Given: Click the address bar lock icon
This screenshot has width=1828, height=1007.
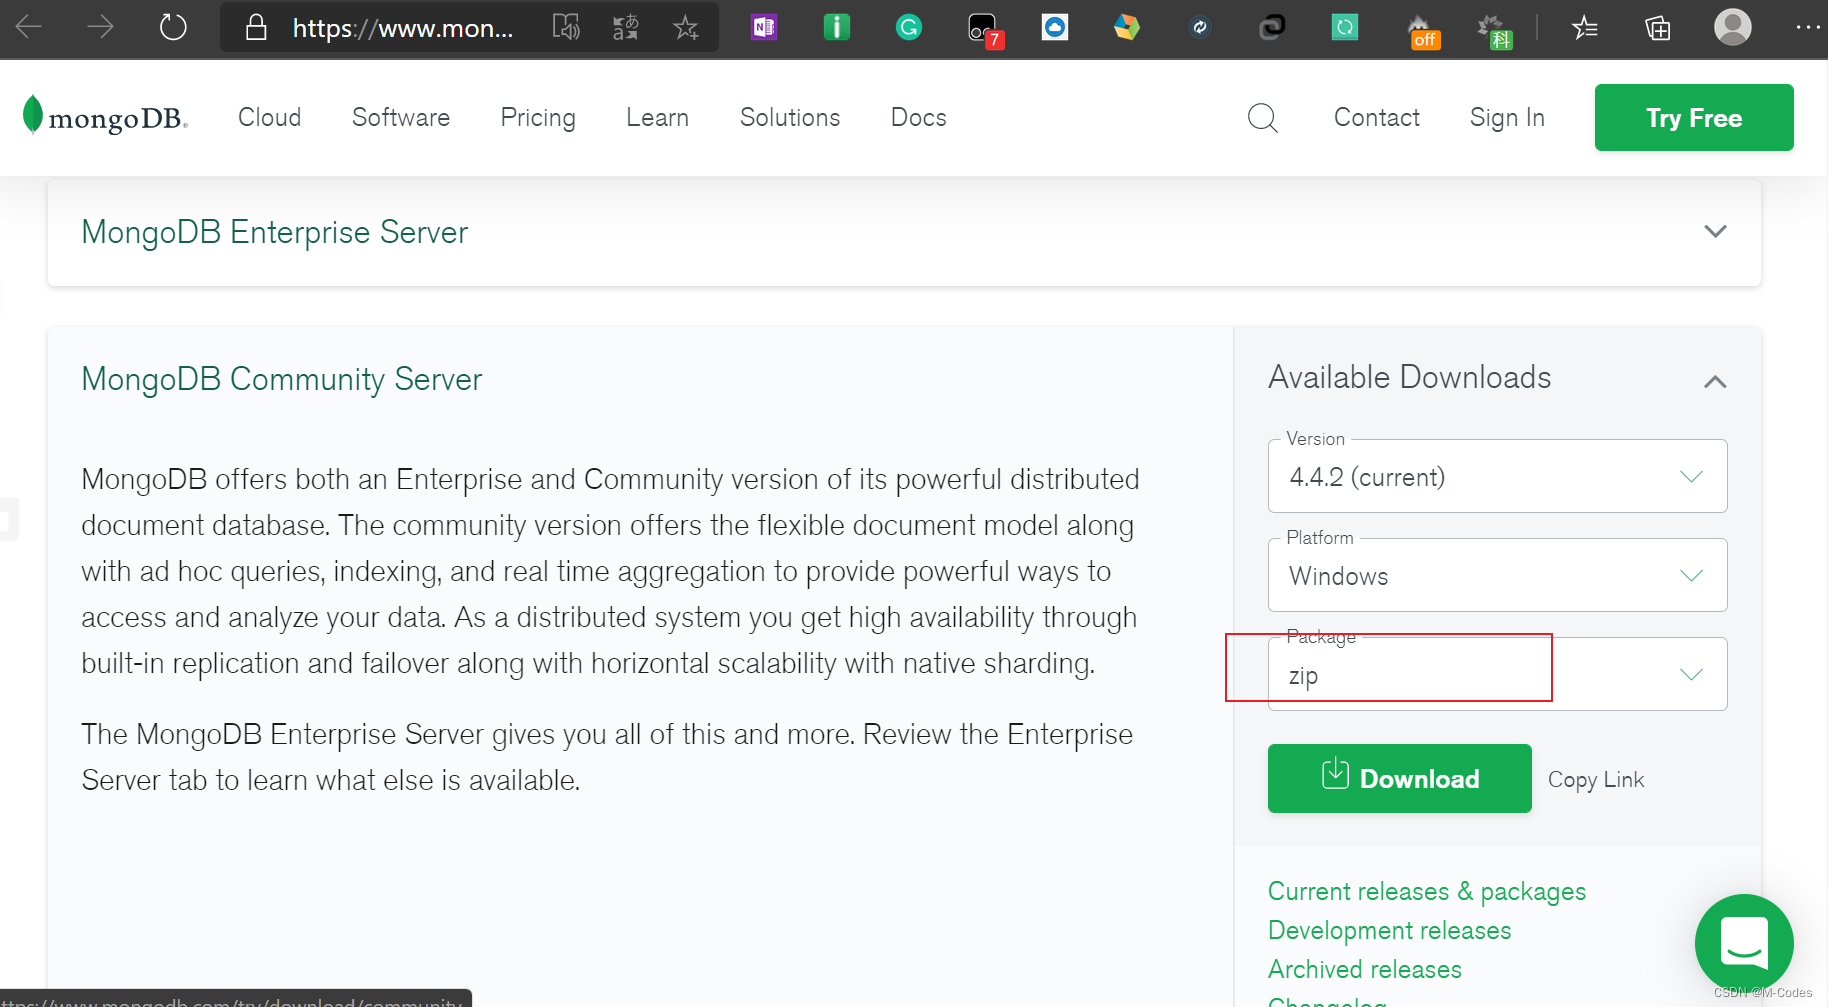Looking at the screenshot, I should [x=256, y=27].
